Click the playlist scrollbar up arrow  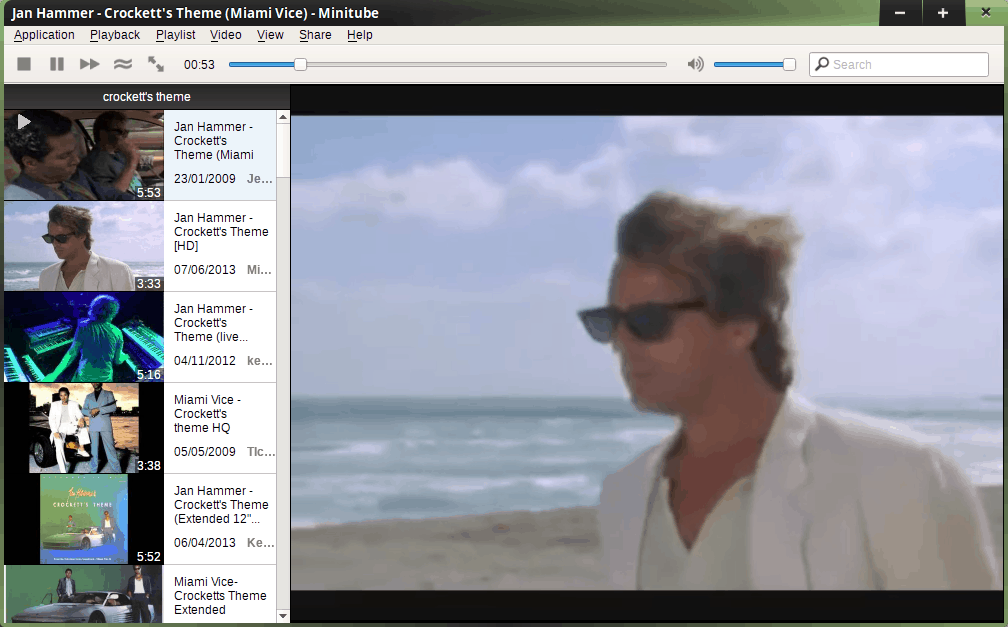click(x=283, y=117)
